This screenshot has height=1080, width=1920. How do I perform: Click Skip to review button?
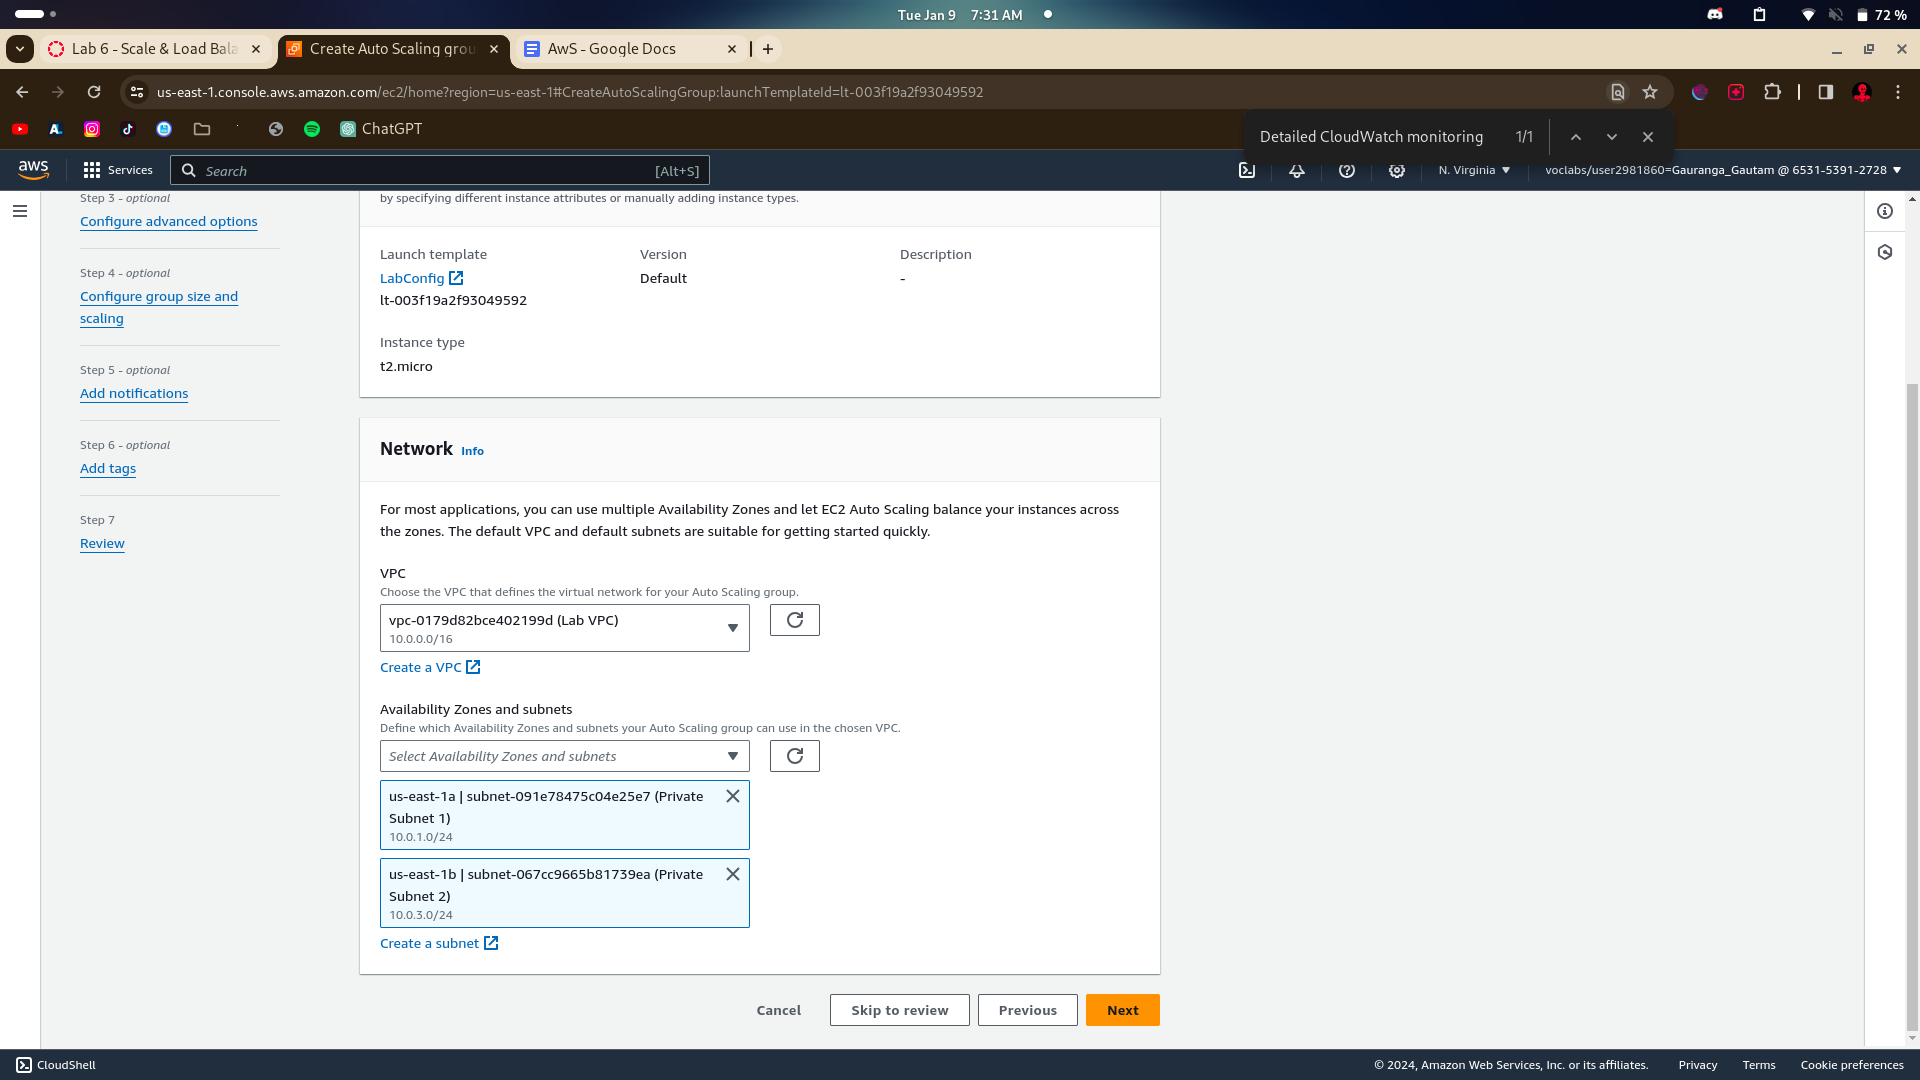click(x=899, y=1010)
